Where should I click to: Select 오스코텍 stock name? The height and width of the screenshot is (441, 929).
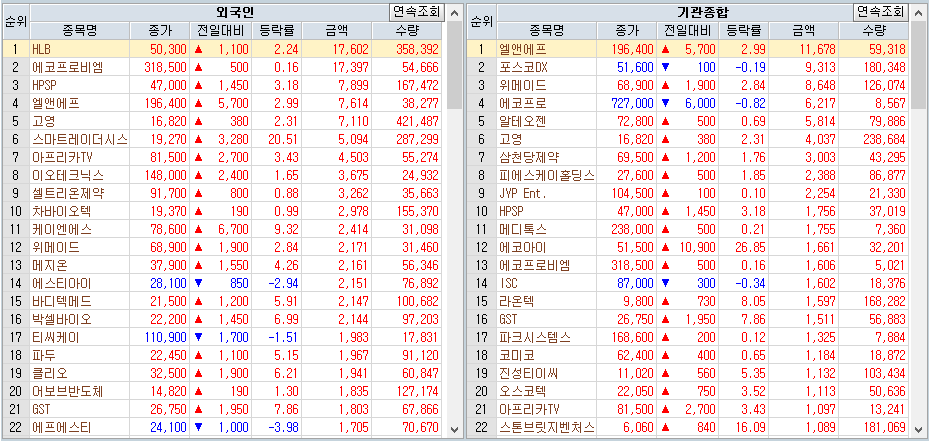point(523,392)
